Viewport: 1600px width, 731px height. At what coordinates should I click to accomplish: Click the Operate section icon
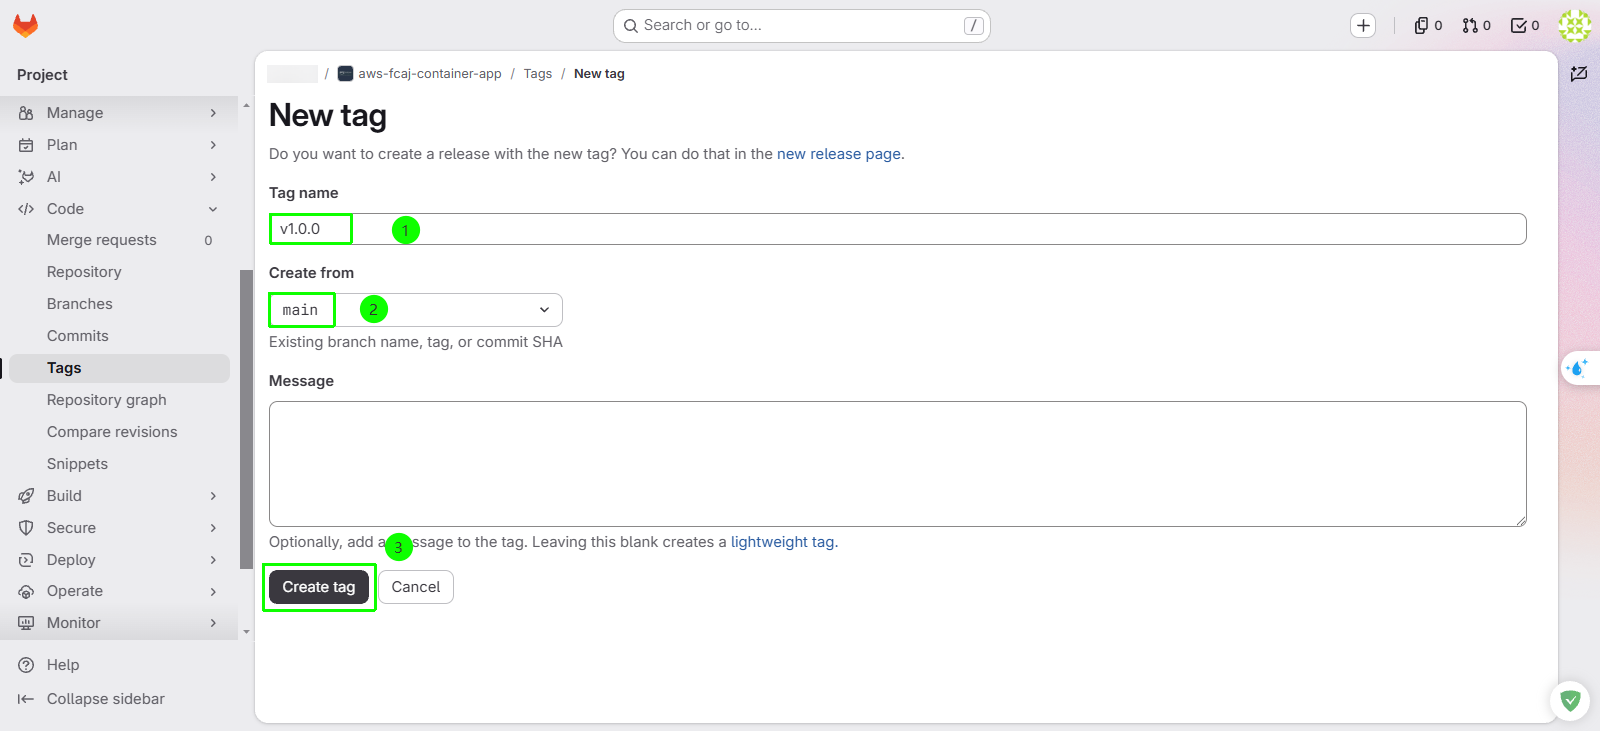26,591
